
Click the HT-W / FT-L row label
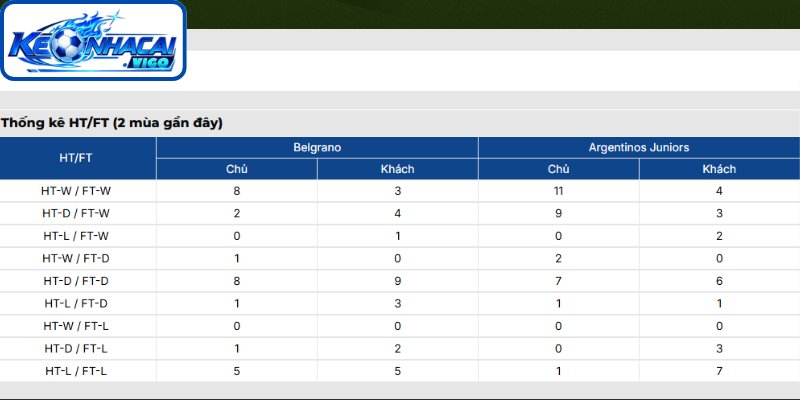(x=76, y=326)
